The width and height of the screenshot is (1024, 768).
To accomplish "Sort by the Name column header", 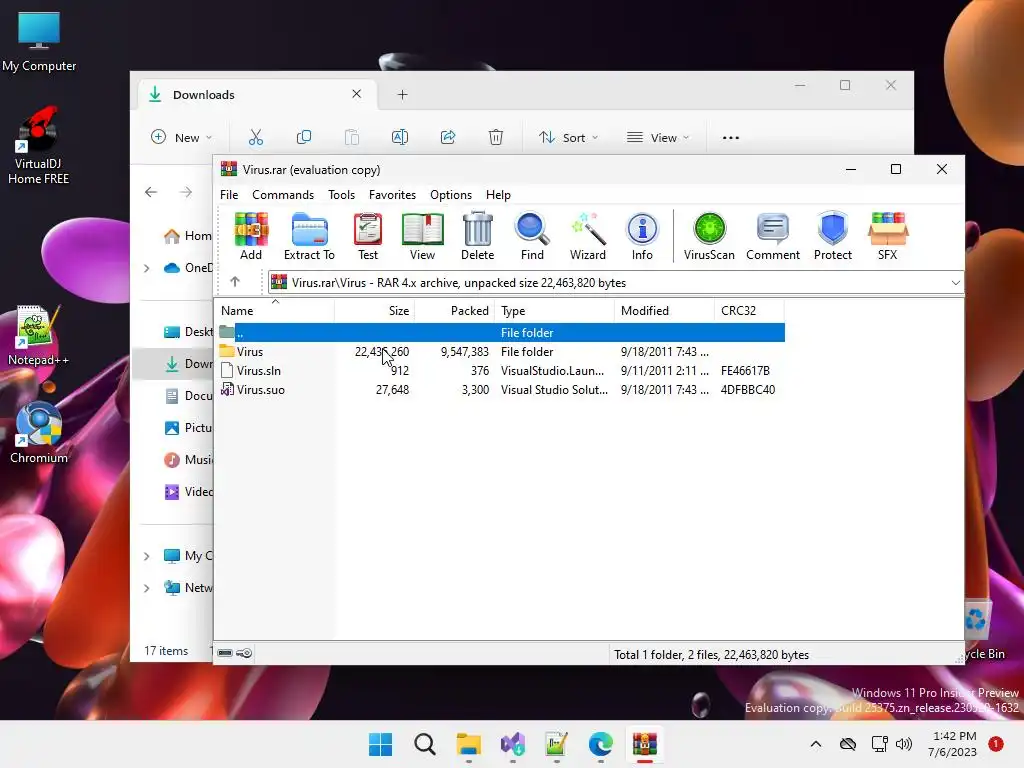I will 274,311.
